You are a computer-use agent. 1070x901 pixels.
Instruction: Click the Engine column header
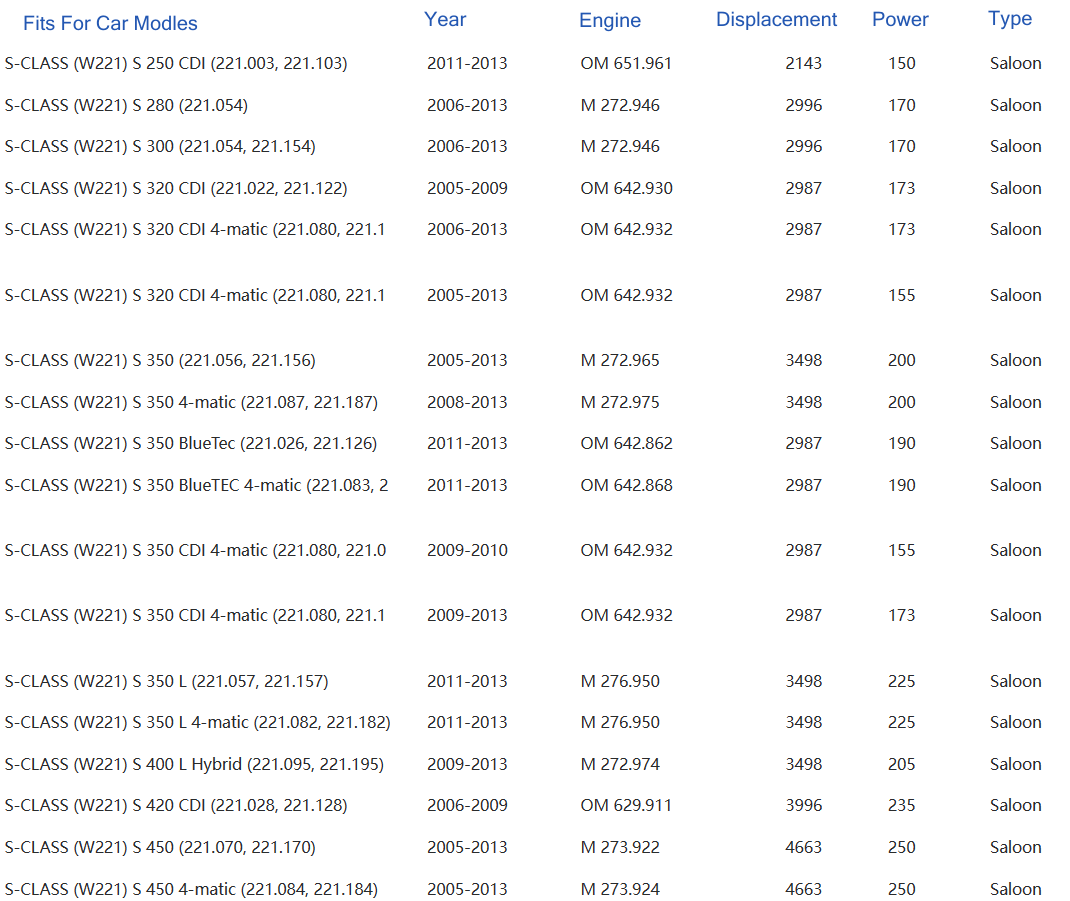[x=610, y=20]
